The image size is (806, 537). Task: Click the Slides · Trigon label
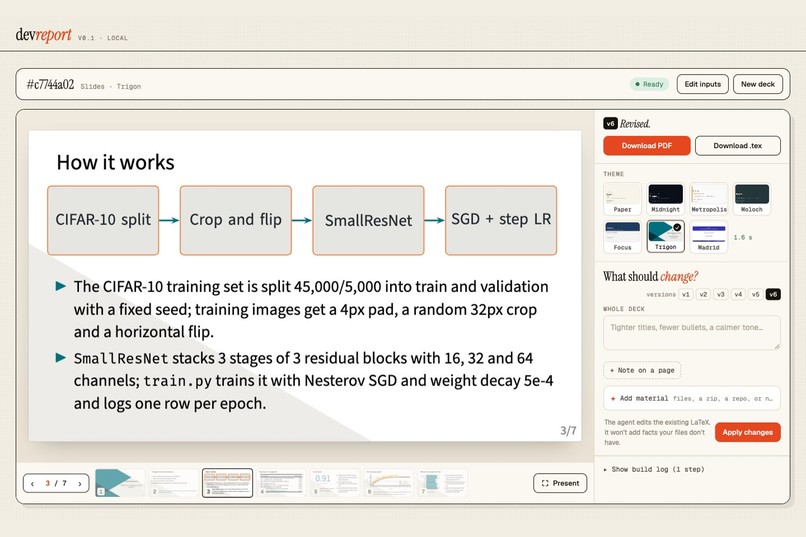(111, 86)
